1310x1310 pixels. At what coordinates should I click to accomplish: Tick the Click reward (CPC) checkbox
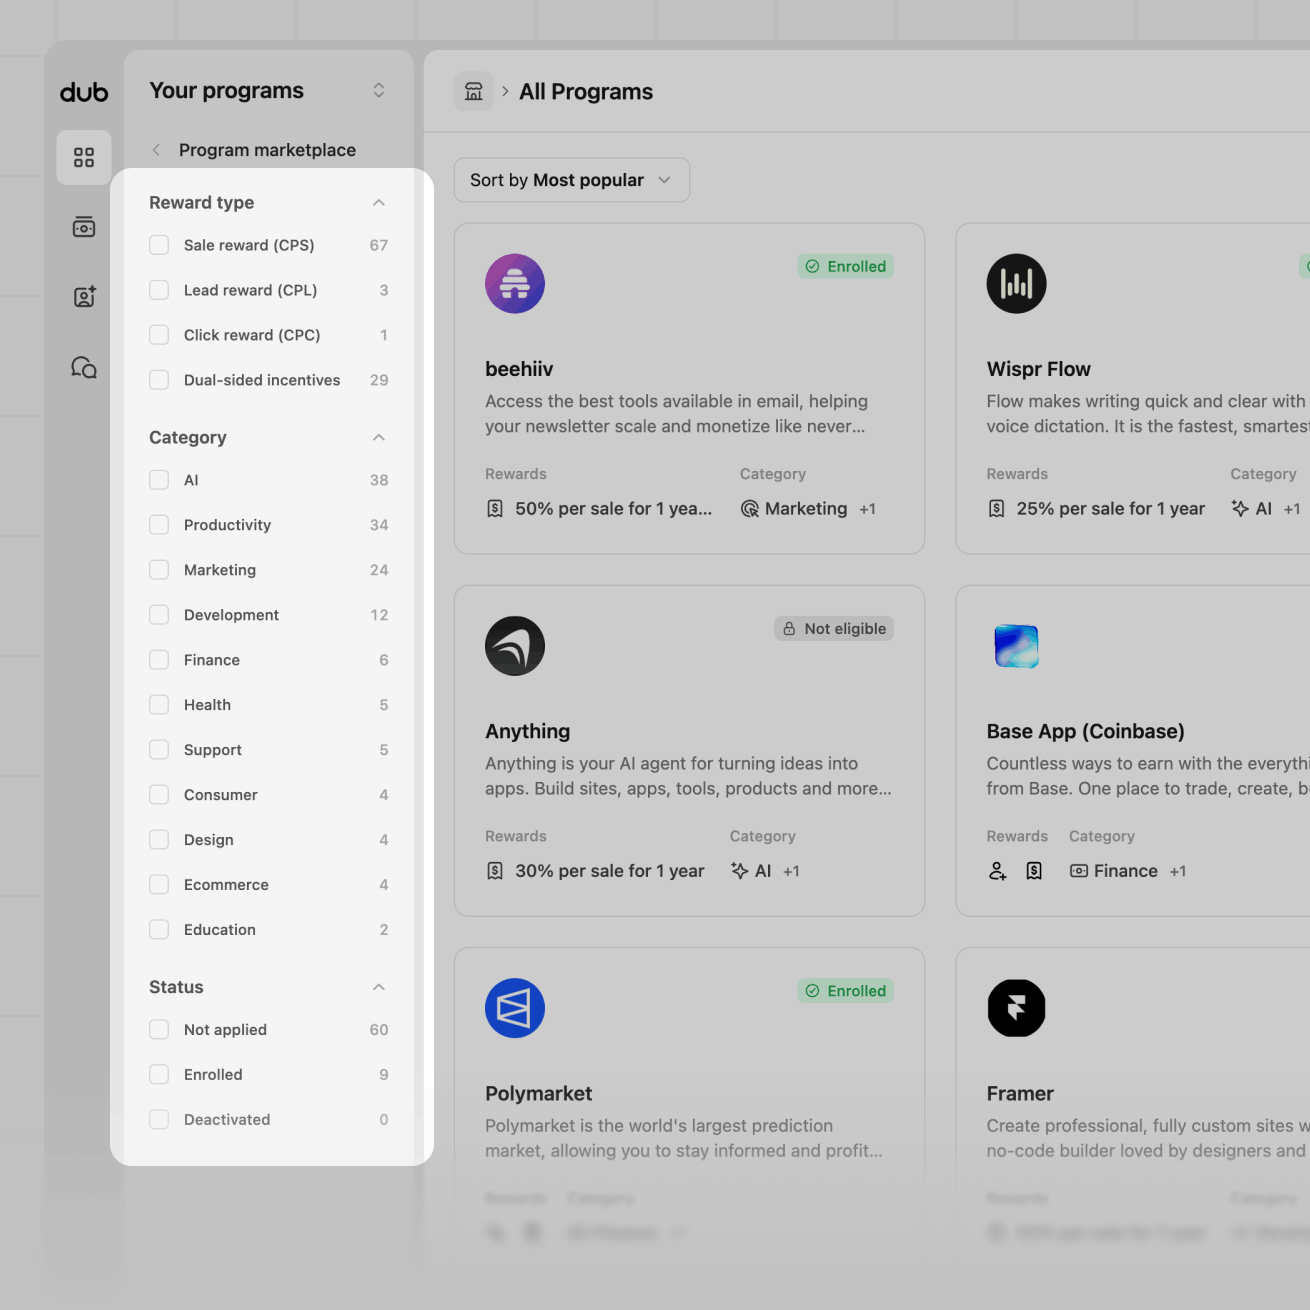tap(159, 335)
